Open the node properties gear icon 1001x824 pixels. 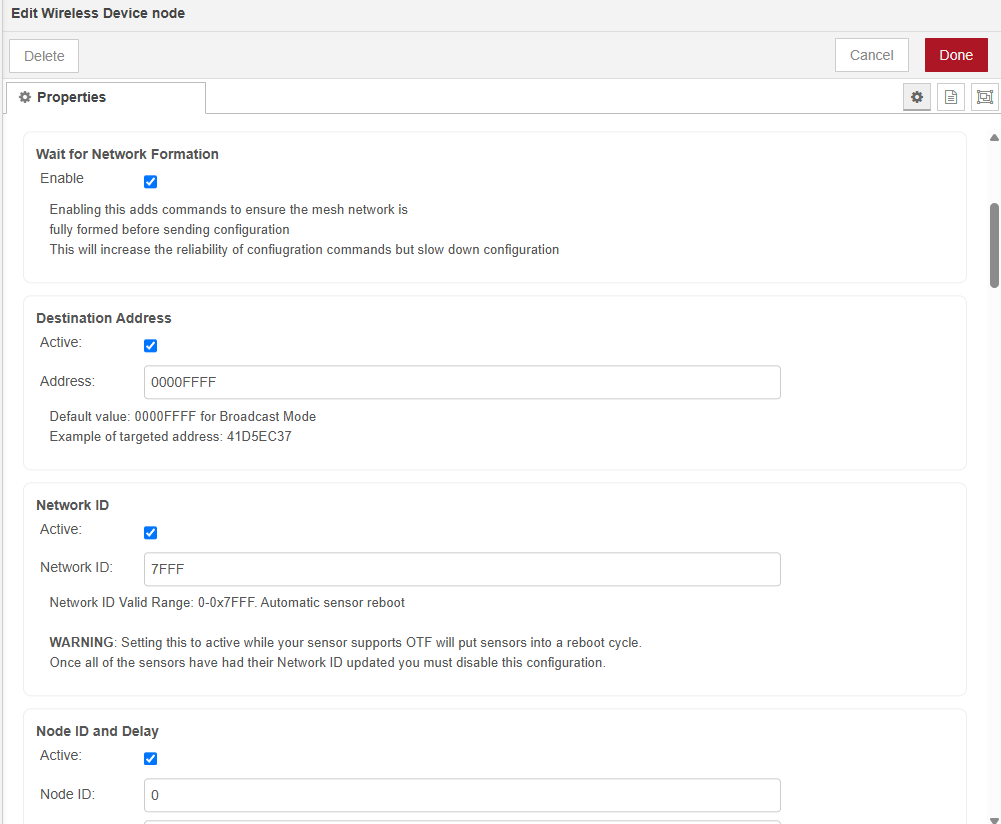pyautogui.click(x=917, y=97)
